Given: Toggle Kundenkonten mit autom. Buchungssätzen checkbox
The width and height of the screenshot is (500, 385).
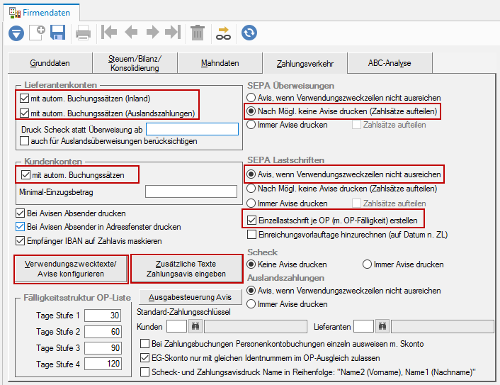Looking at the screenshot, I should point(26,175).
